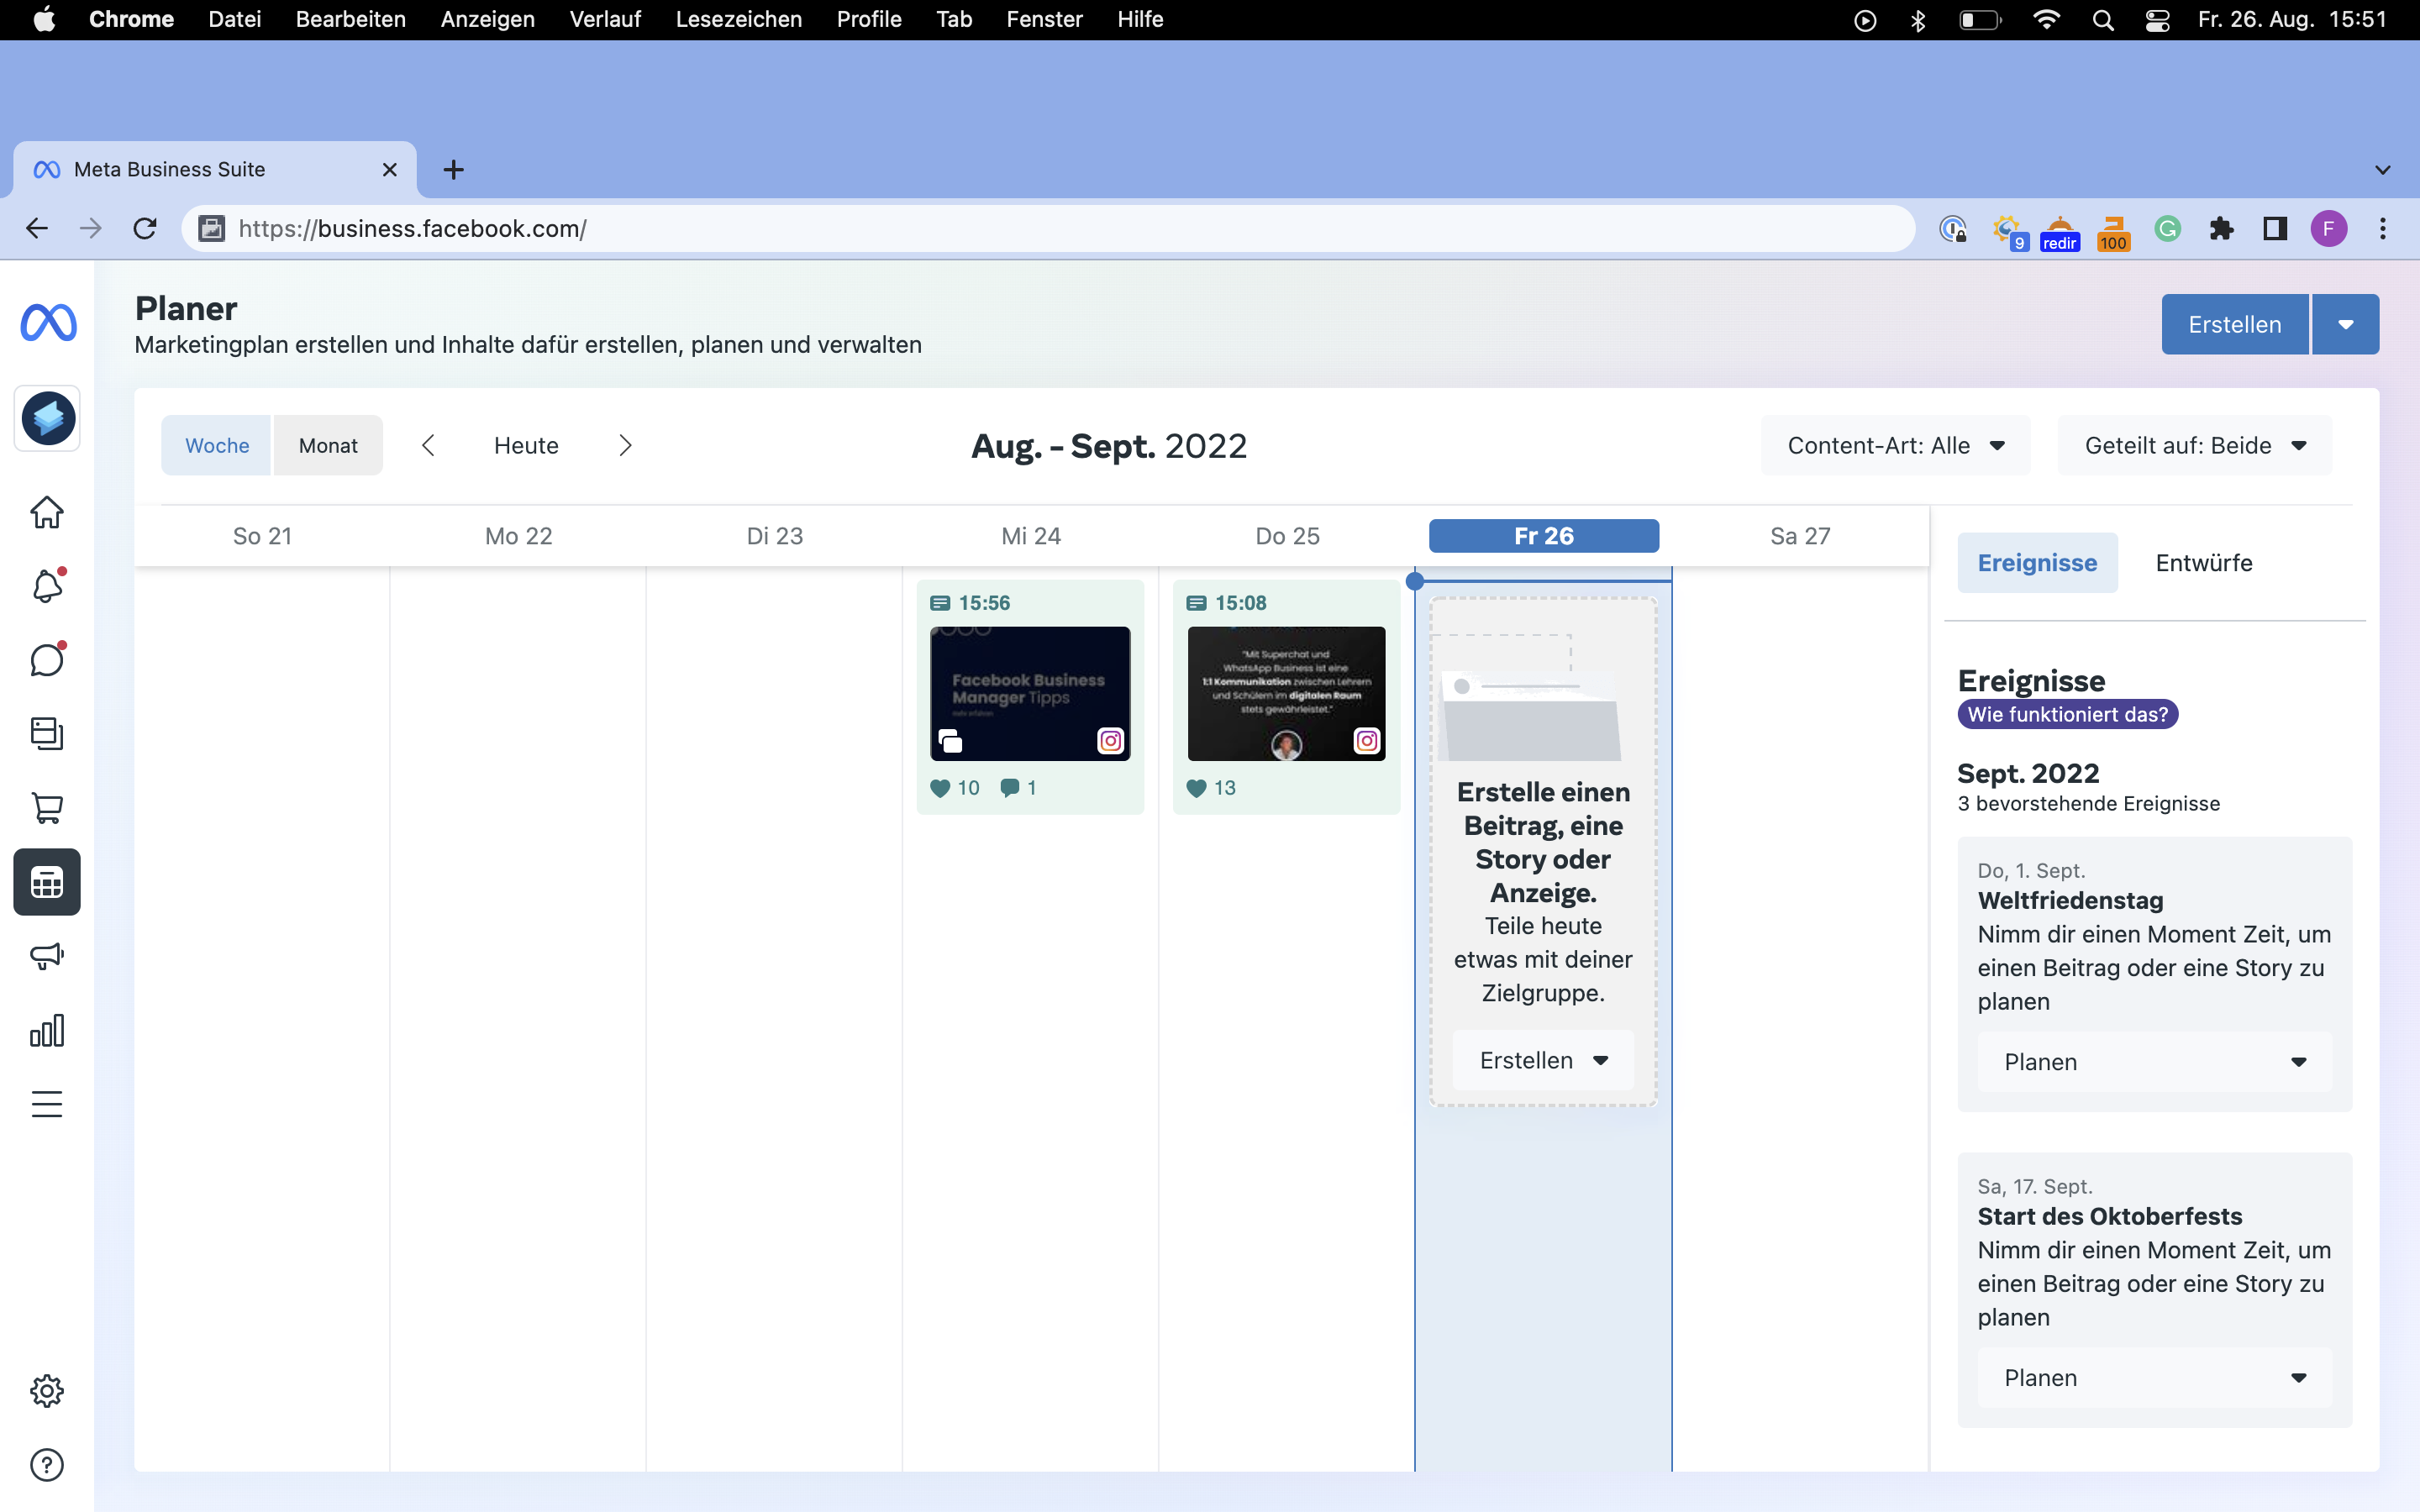Open the Notifications bell icon
This screenshot has height=1512, width=2420.
click(x=47, y=586)
